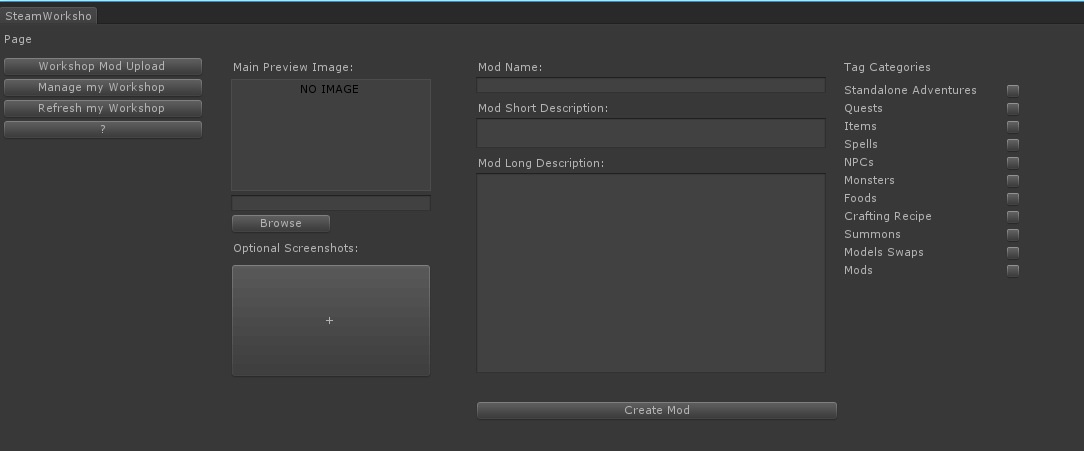
Task: Click the Models Swaps label text
Action: pos(884,252)
